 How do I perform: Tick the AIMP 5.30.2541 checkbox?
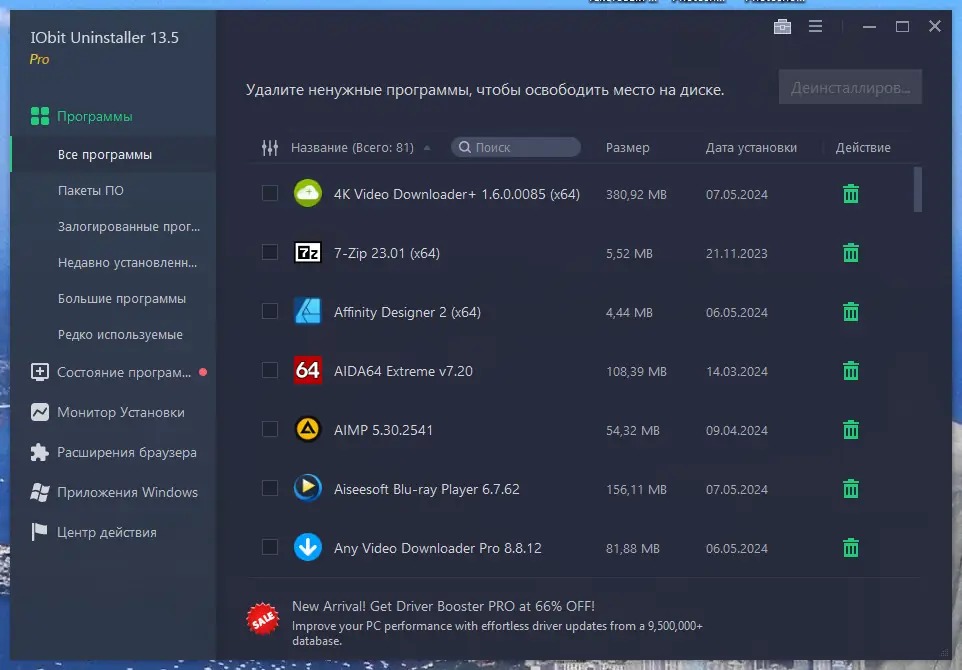pos(270,429)
